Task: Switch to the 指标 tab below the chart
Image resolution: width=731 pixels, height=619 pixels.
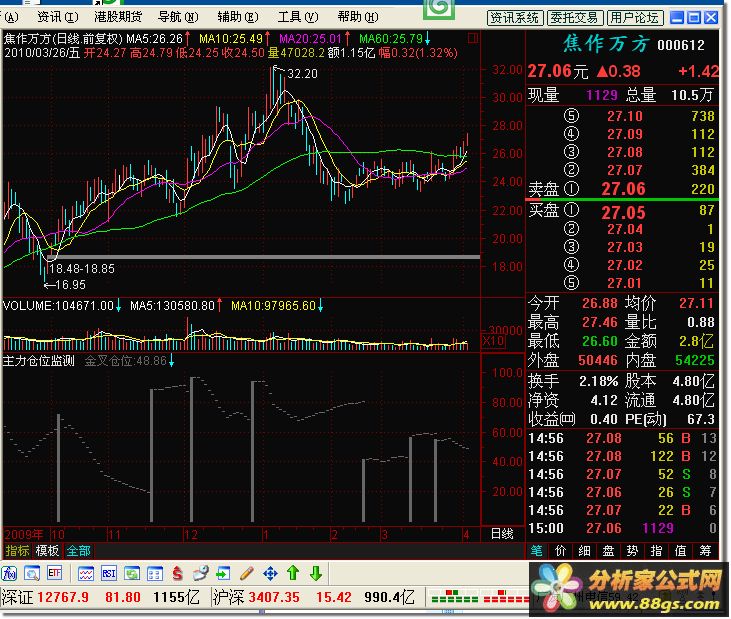Action: click(17, 551)
